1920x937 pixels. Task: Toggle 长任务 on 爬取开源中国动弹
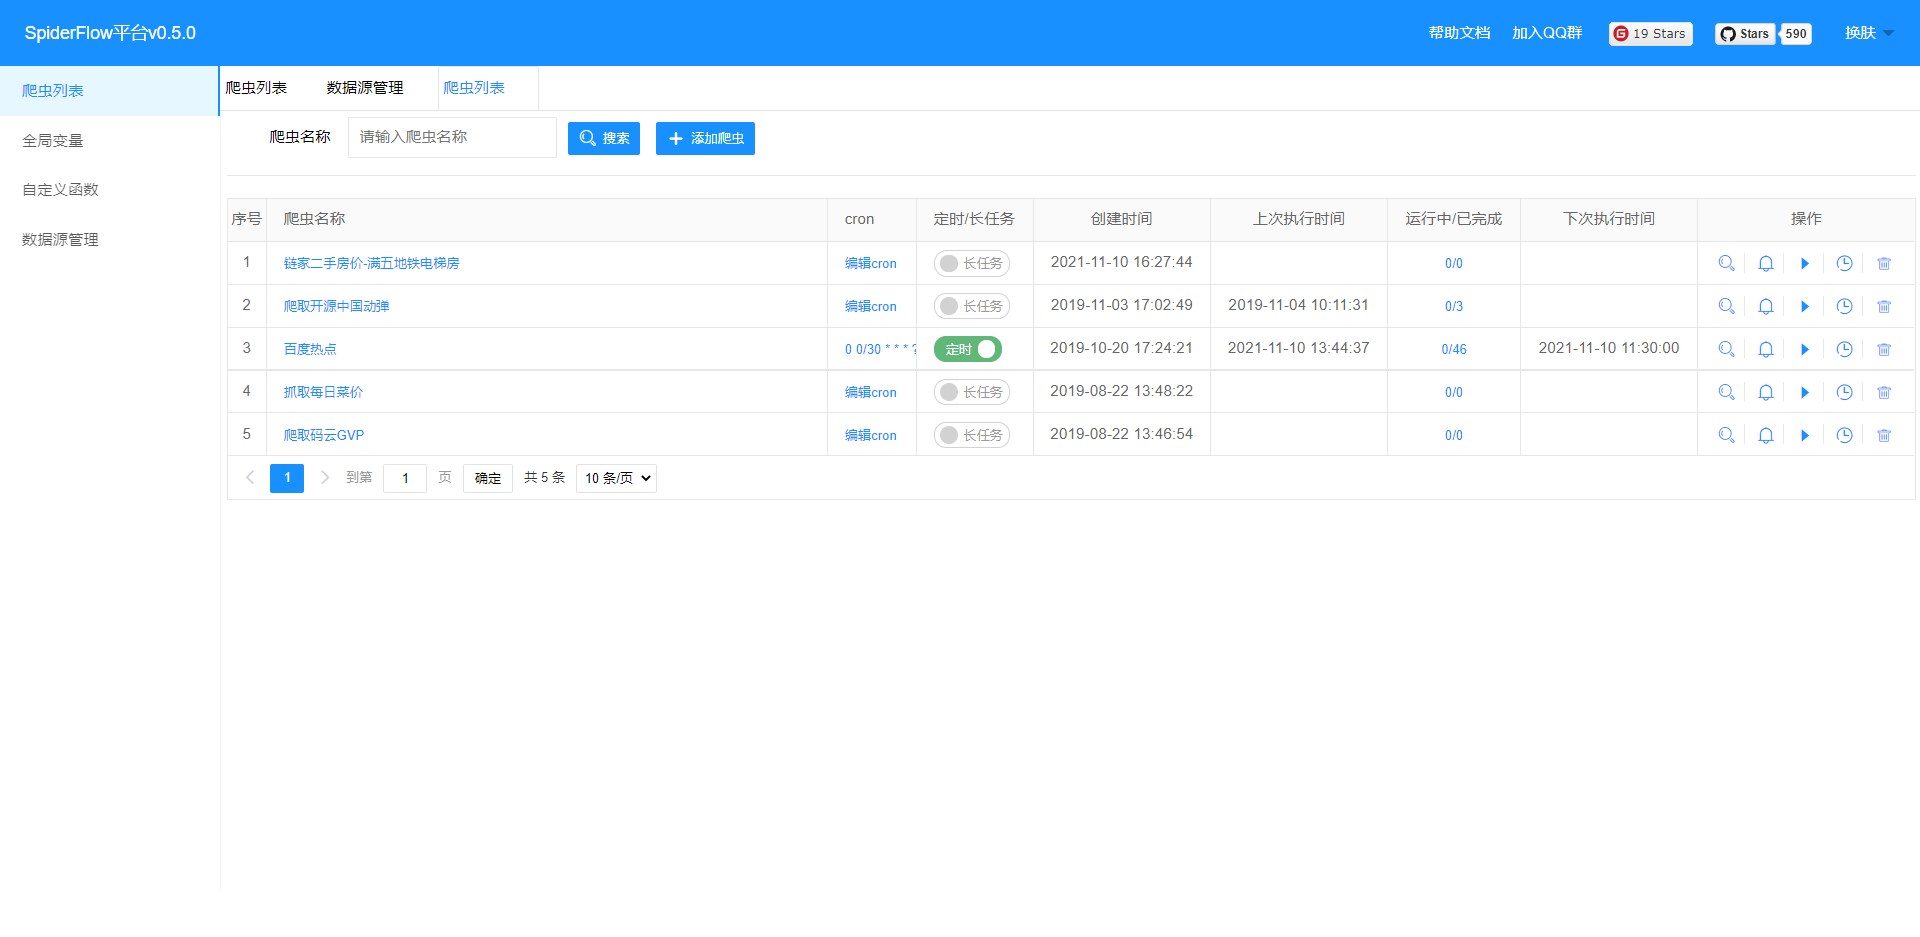click(x=971, y=306)
